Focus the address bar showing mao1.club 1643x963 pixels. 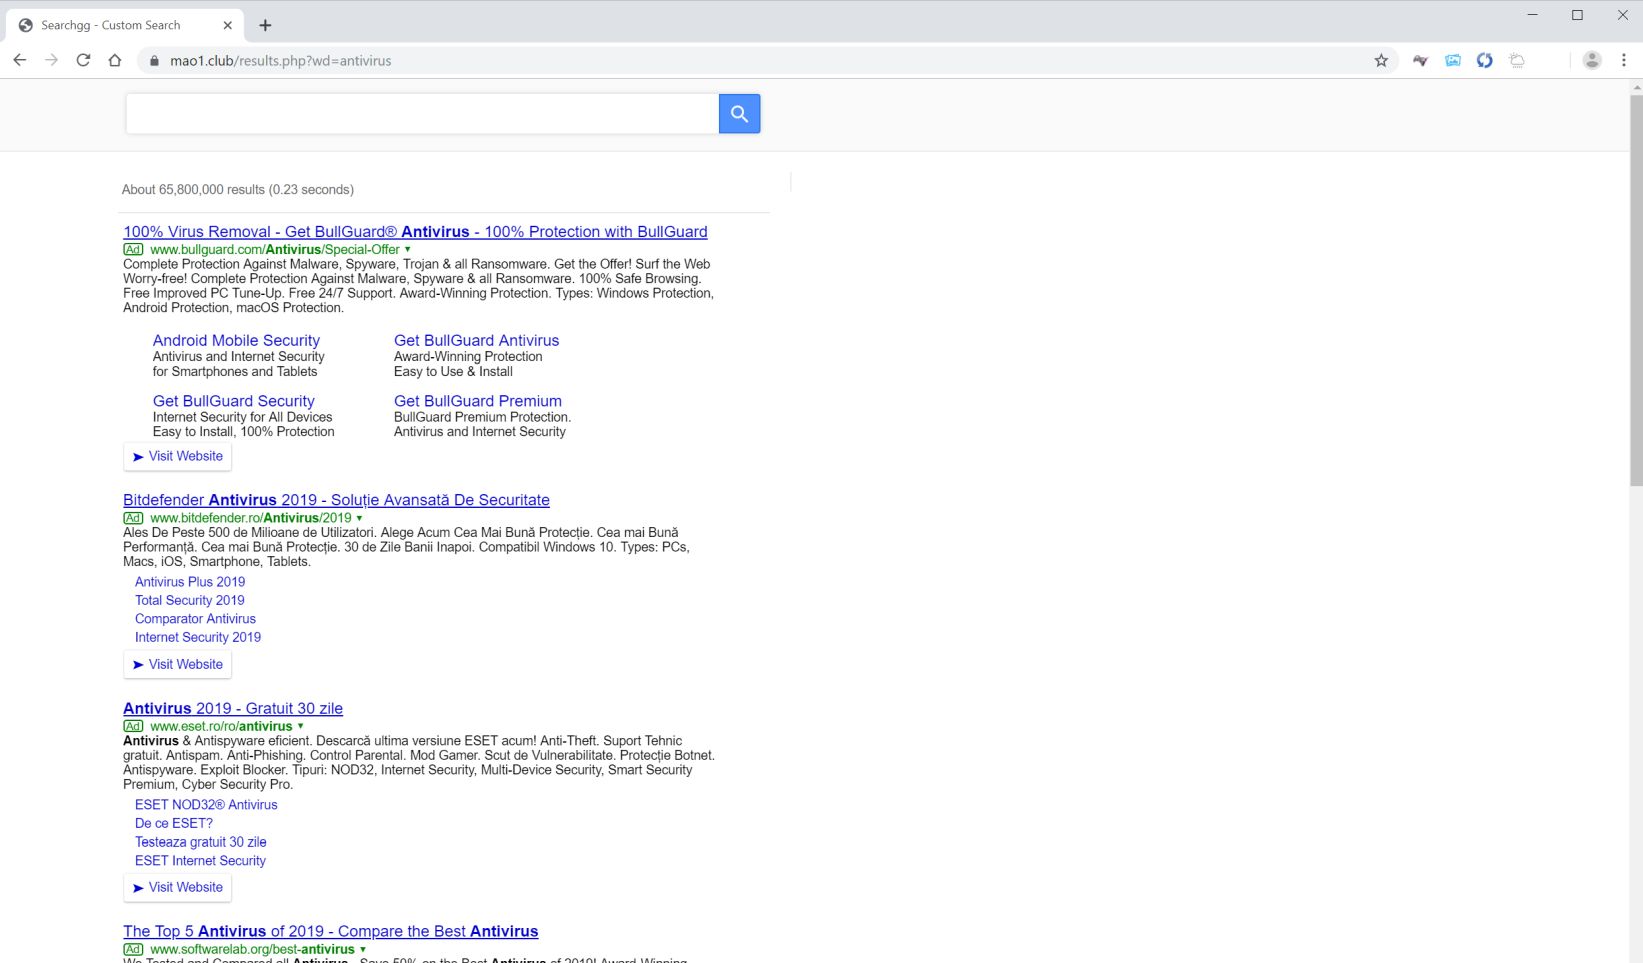[765, 60]
